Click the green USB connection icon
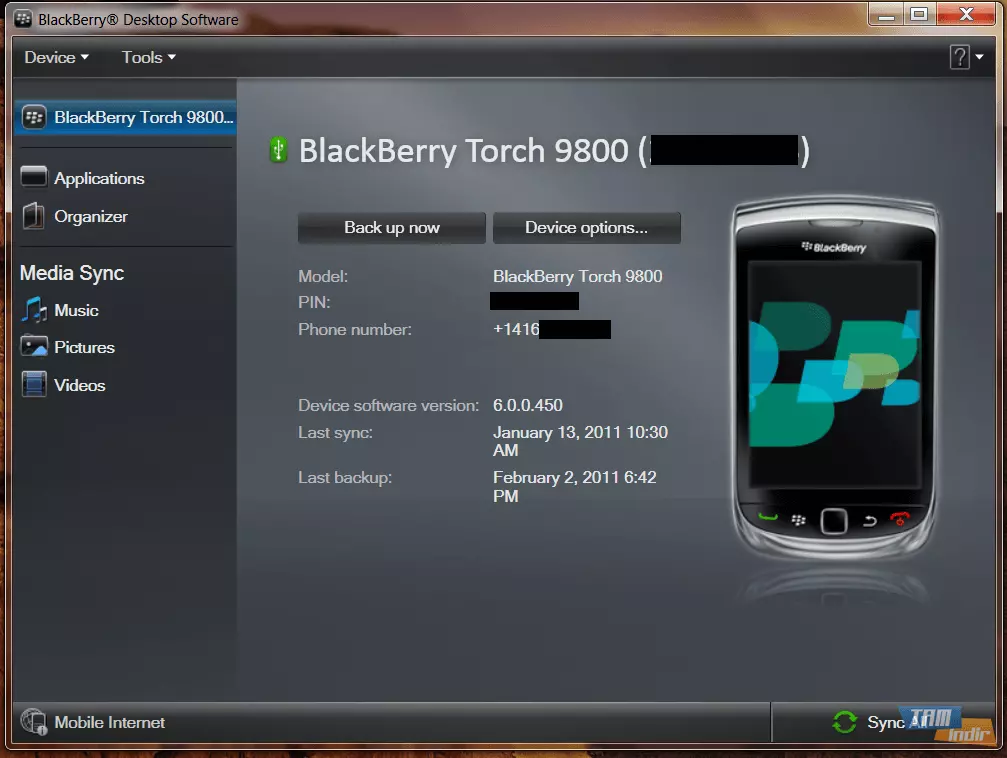The image size is (1007, 758). 278,150
